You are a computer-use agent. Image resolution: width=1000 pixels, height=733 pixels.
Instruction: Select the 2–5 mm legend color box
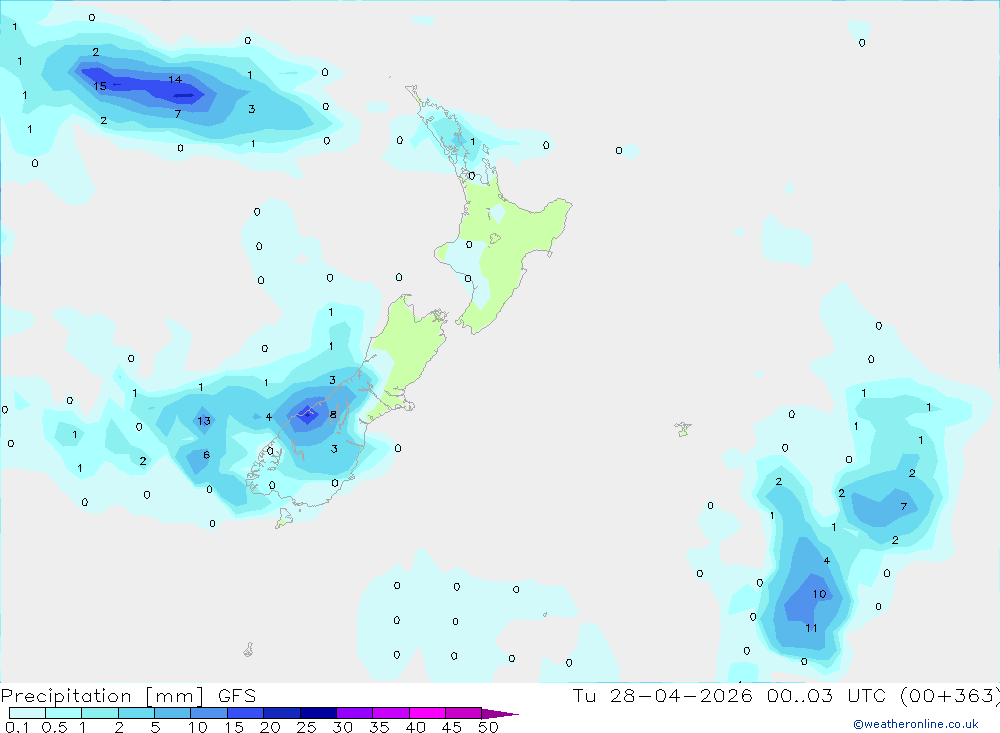click(136, 713)
